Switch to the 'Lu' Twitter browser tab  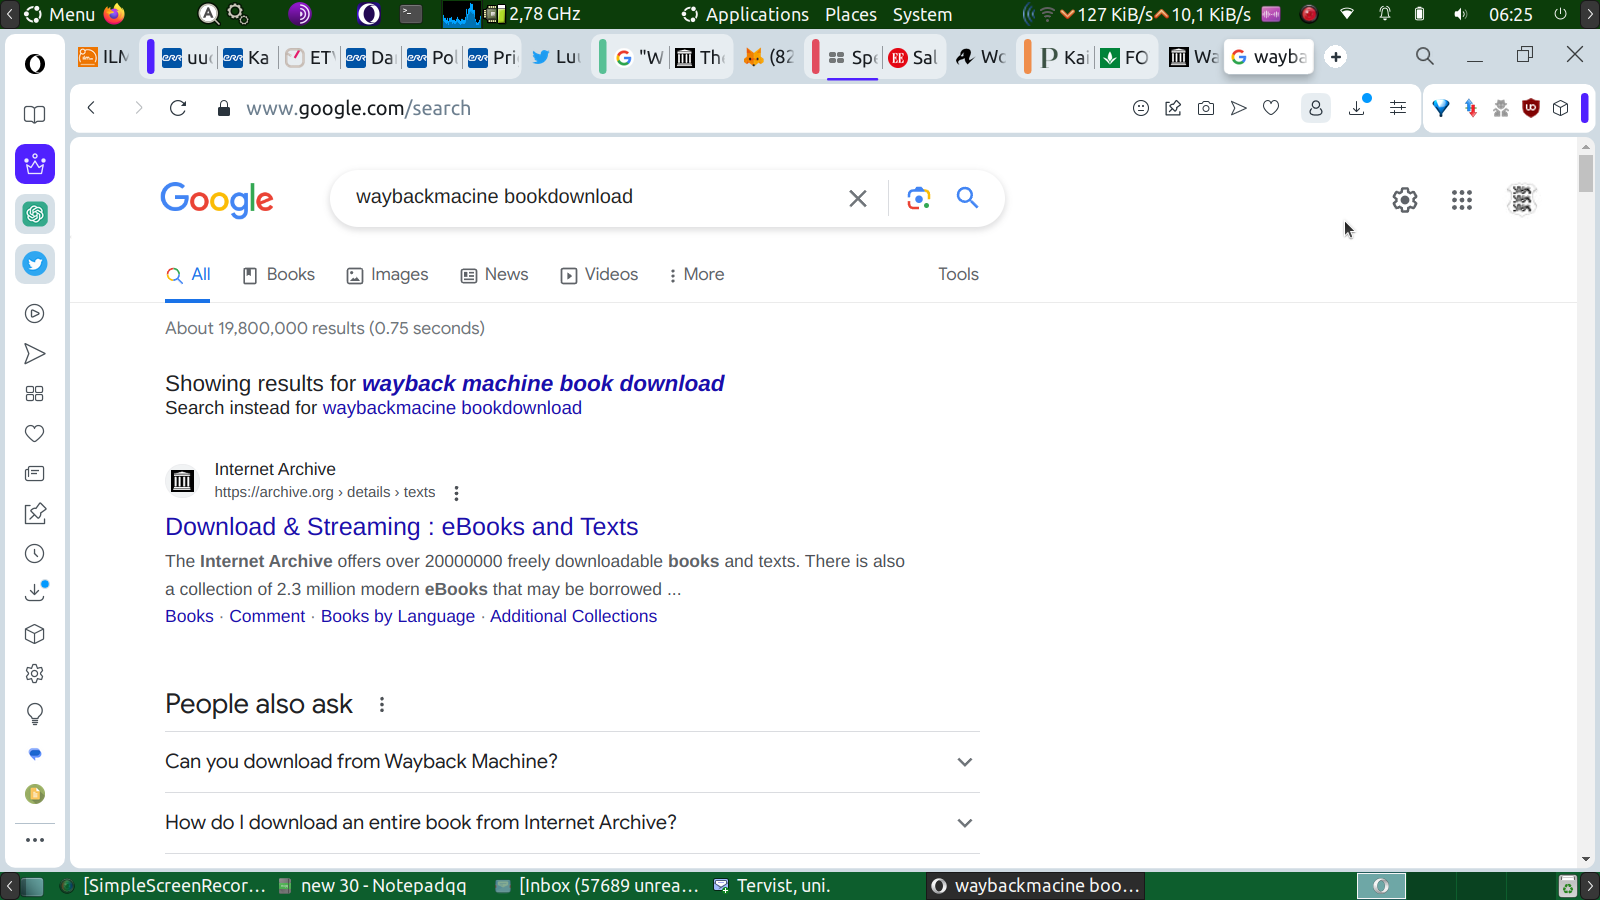point(556,57)
